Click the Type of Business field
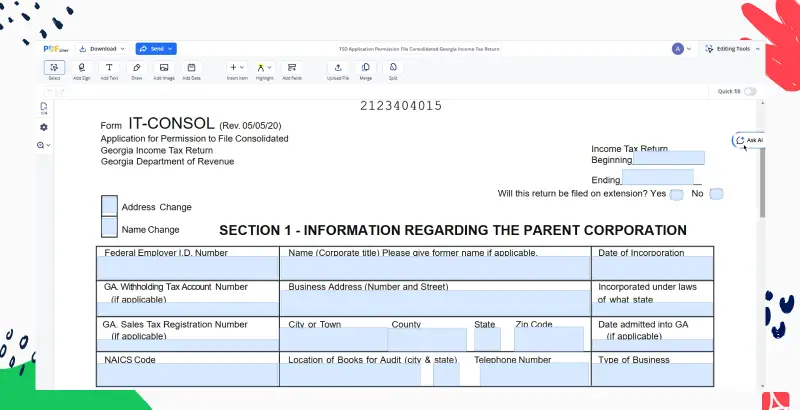Image resolution: width=800 pixels, height=410 pixels. 653,374
